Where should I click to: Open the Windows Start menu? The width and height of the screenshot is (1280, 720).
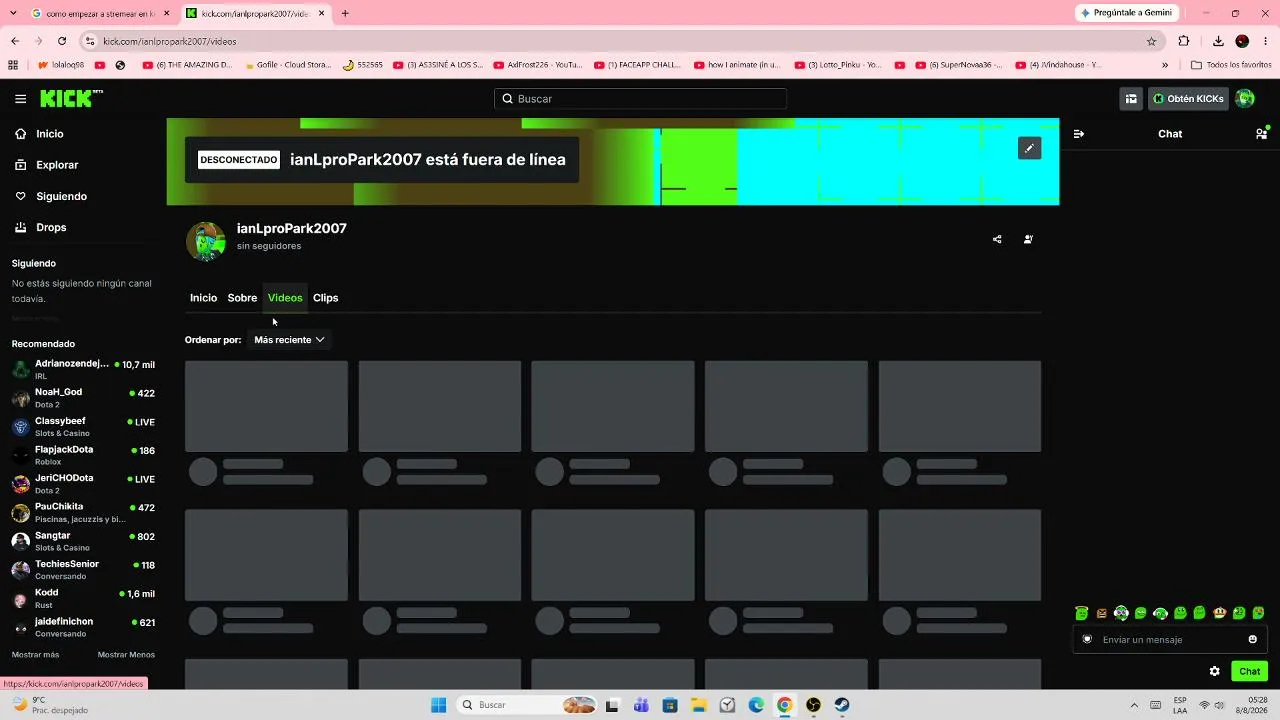pos(438,705)
